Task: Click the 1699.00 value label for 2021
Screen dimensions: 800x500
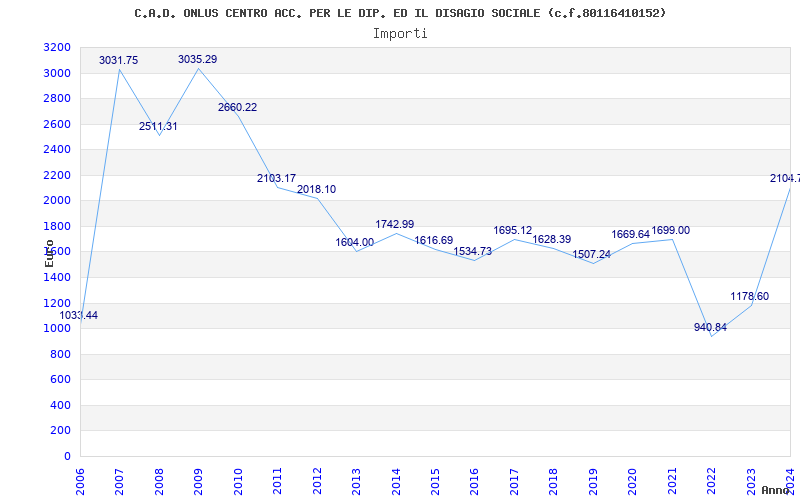Action: point(670,231)
